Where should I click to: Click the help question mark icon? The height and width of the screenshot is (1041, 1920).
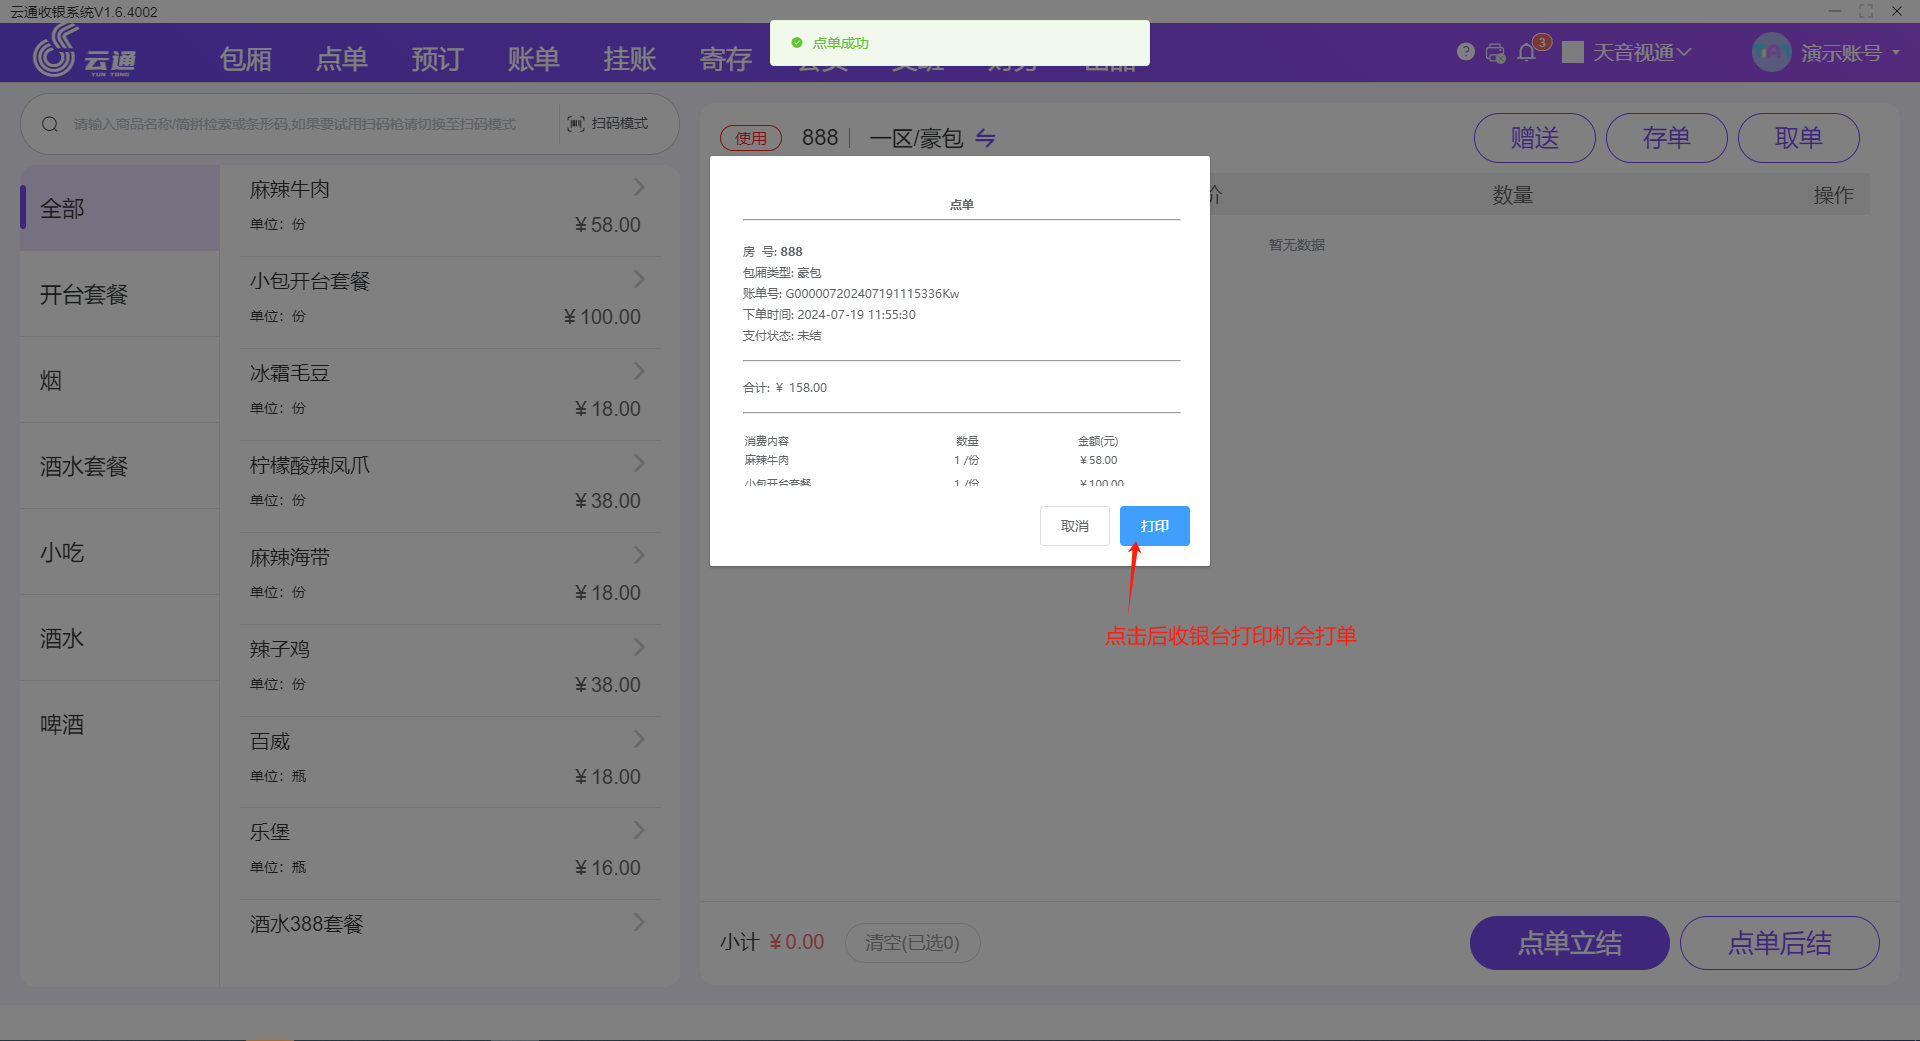pos(1465,52)
